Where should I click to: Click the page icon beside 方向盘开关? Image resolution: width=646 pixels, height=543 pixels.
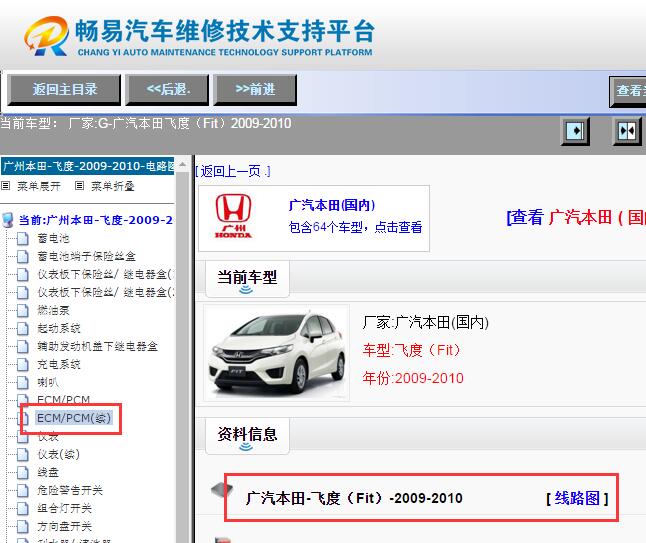pyautogui.click(x=23, y=527)
